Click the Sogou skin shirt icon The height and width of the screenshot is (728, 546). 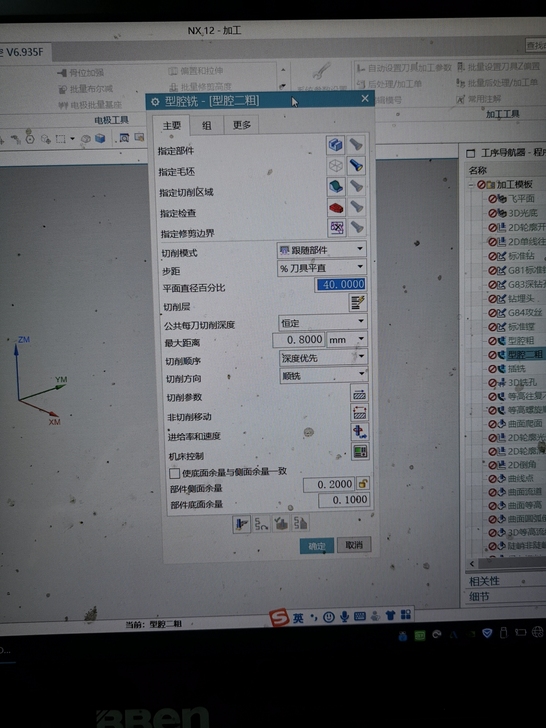pyautogui.click(x=390, y=615)
